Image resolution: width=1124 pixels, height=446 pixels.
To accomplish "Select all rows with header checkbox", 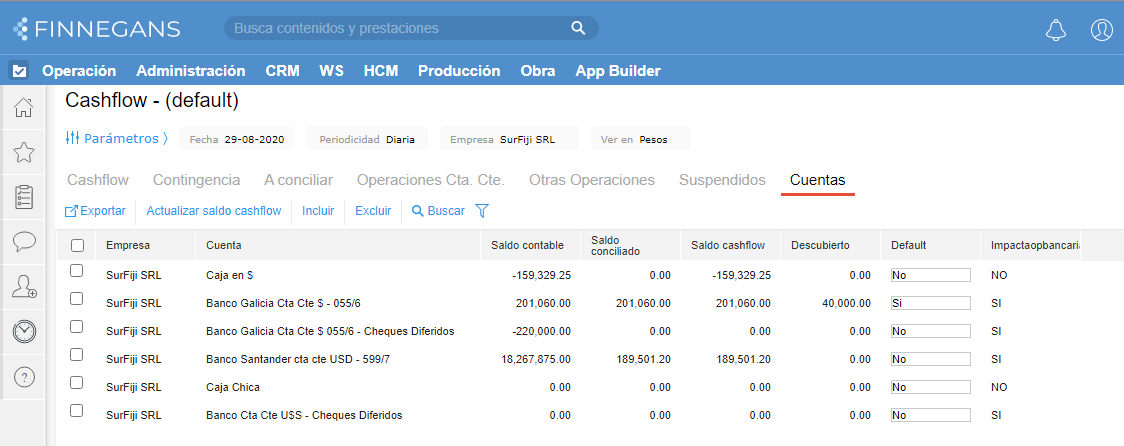I will coord(77,245).
